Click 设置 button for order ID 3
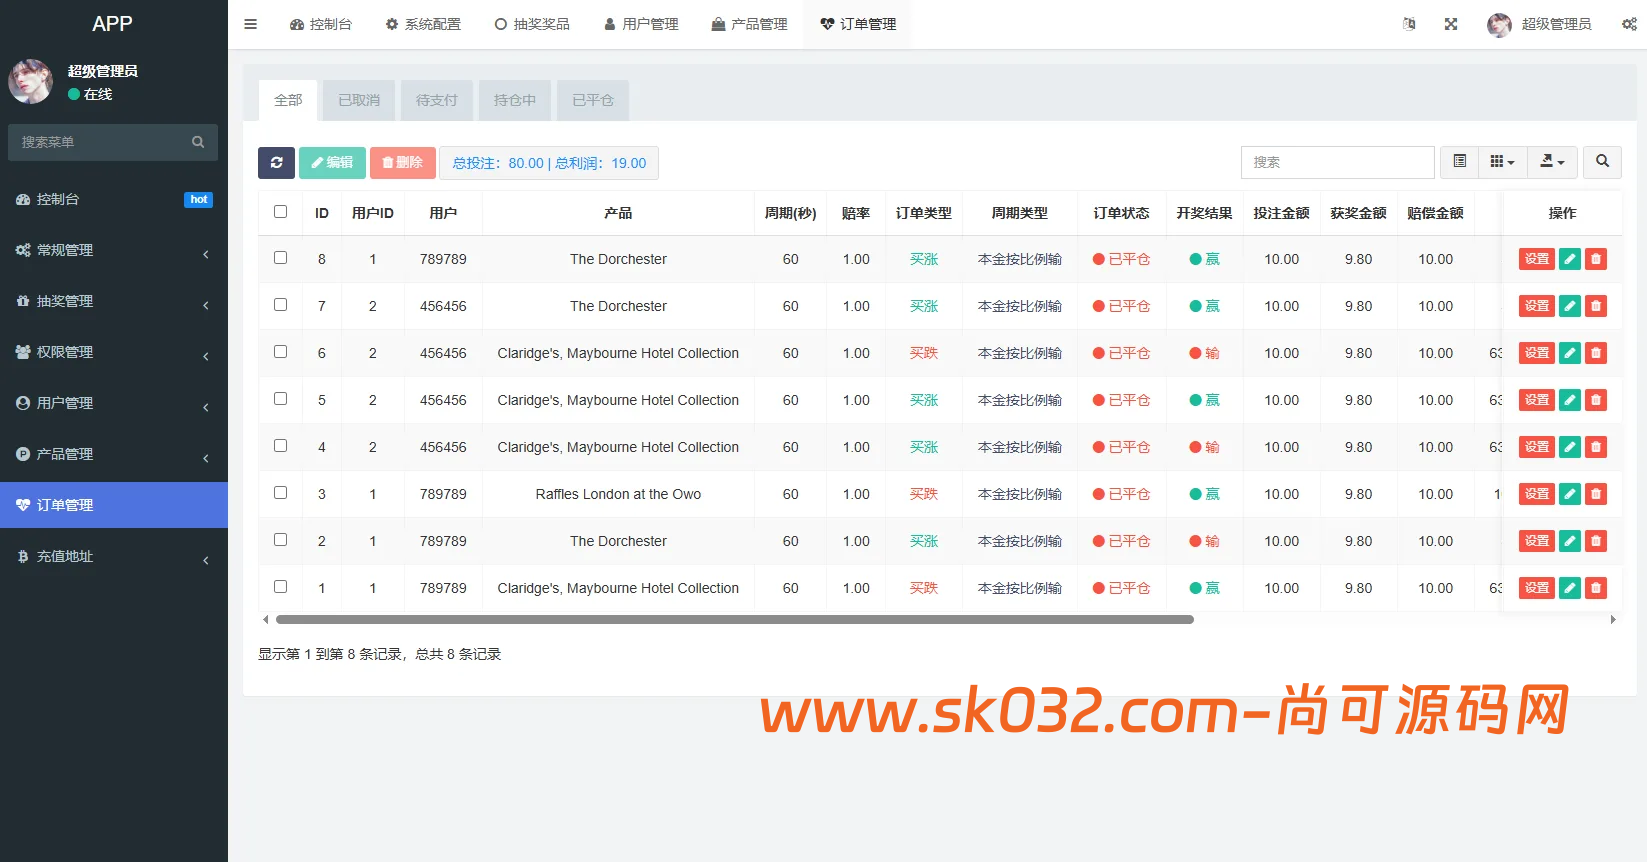The height and width of the screenshot is (862, 1647). pos(1537,494)
